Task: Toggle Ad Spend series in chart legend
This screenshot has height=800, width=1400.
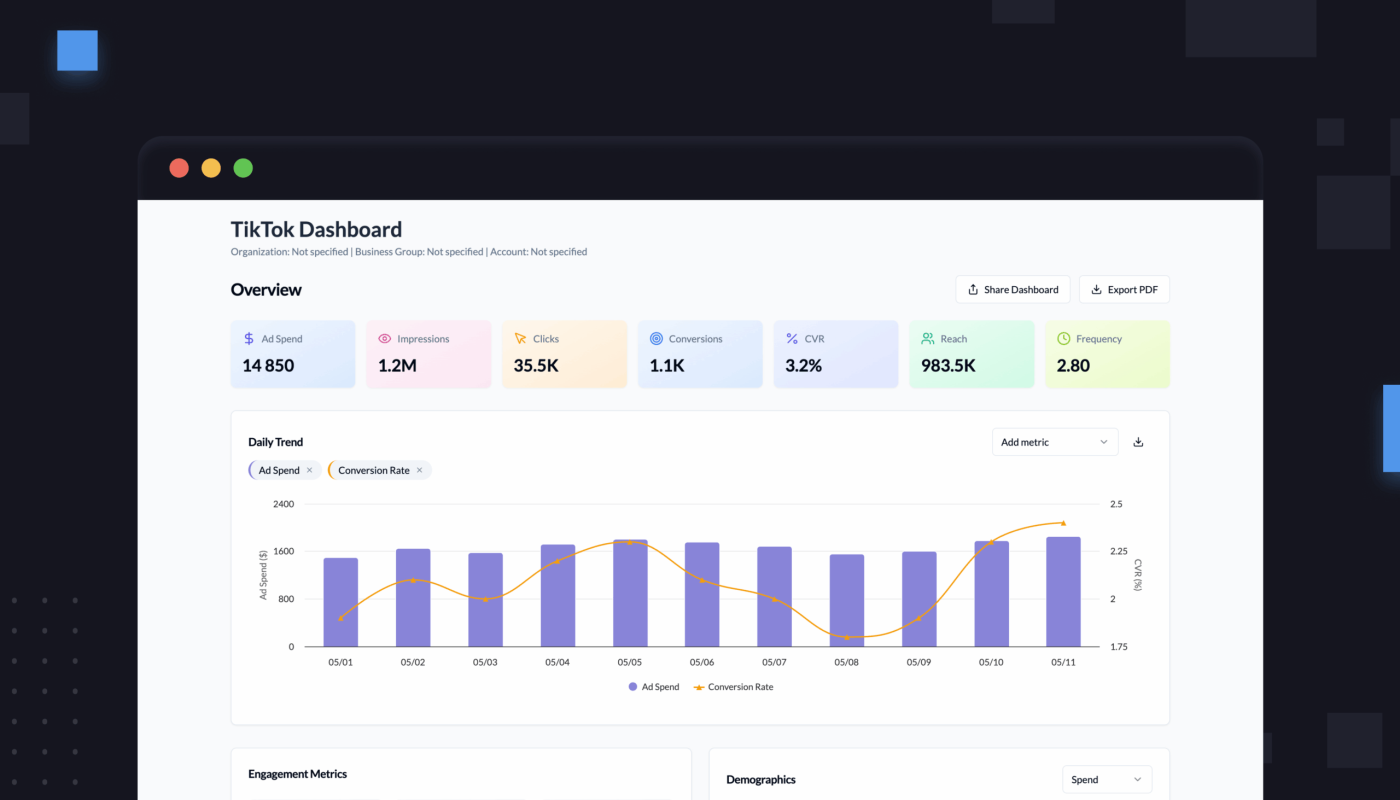Action: (654, 687)
